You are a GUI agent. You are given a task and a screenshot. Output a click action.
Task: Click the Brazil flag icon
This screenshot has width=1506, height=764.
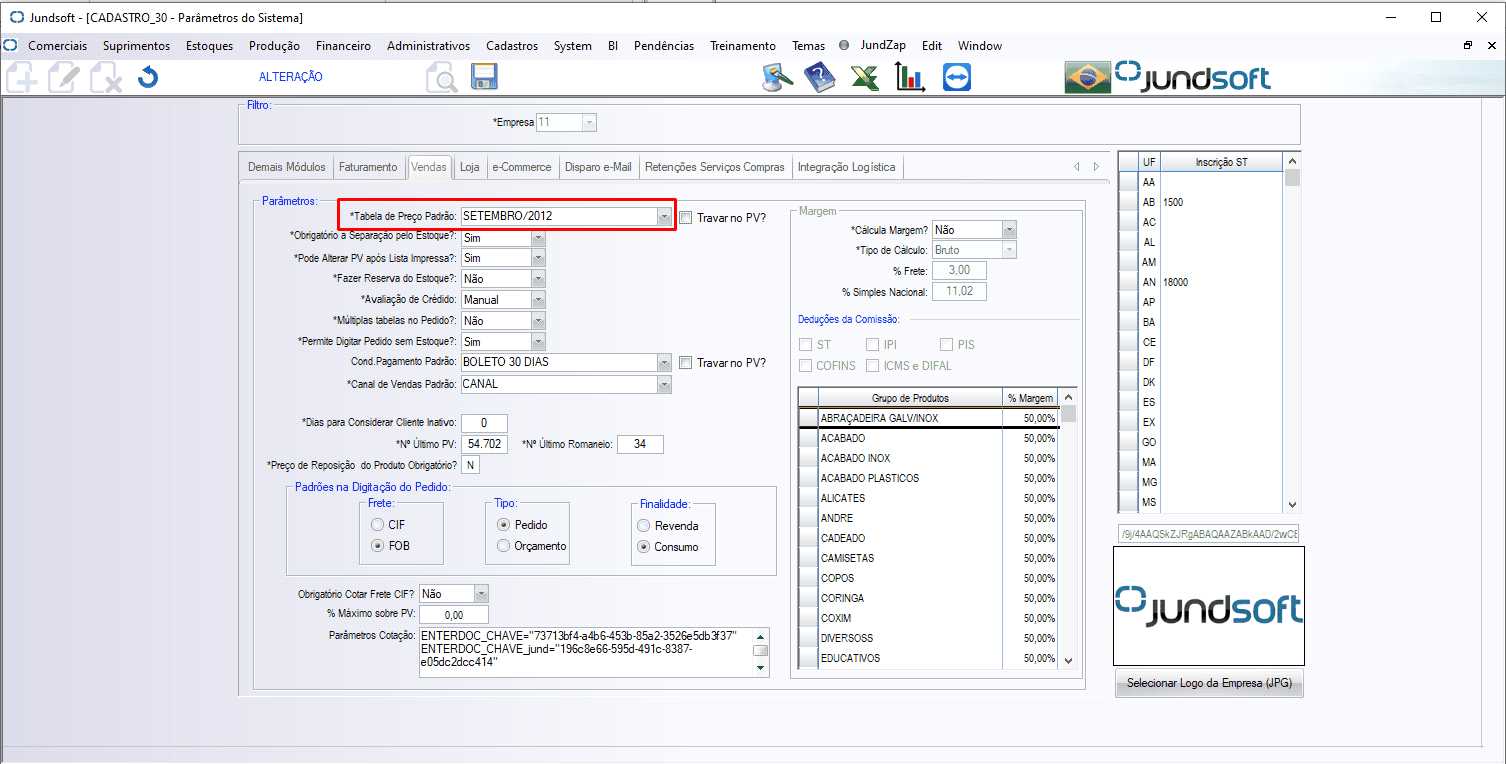(x=1087, y=77)
